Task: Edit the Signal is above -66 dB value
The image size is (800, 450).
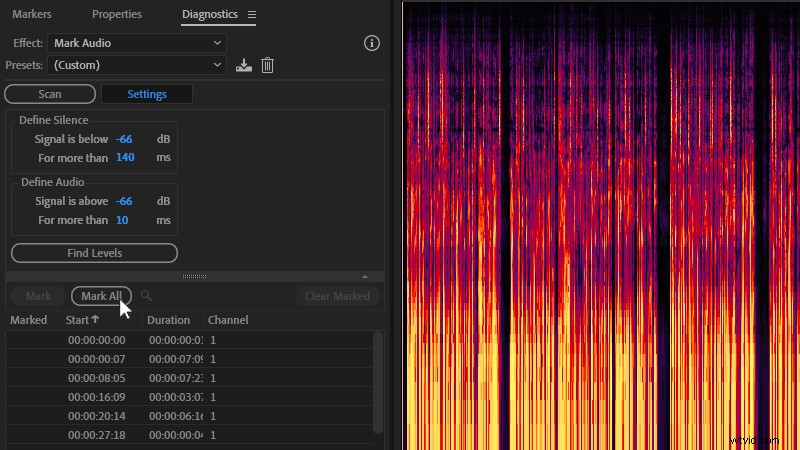Action: click(x=124, y=201)
